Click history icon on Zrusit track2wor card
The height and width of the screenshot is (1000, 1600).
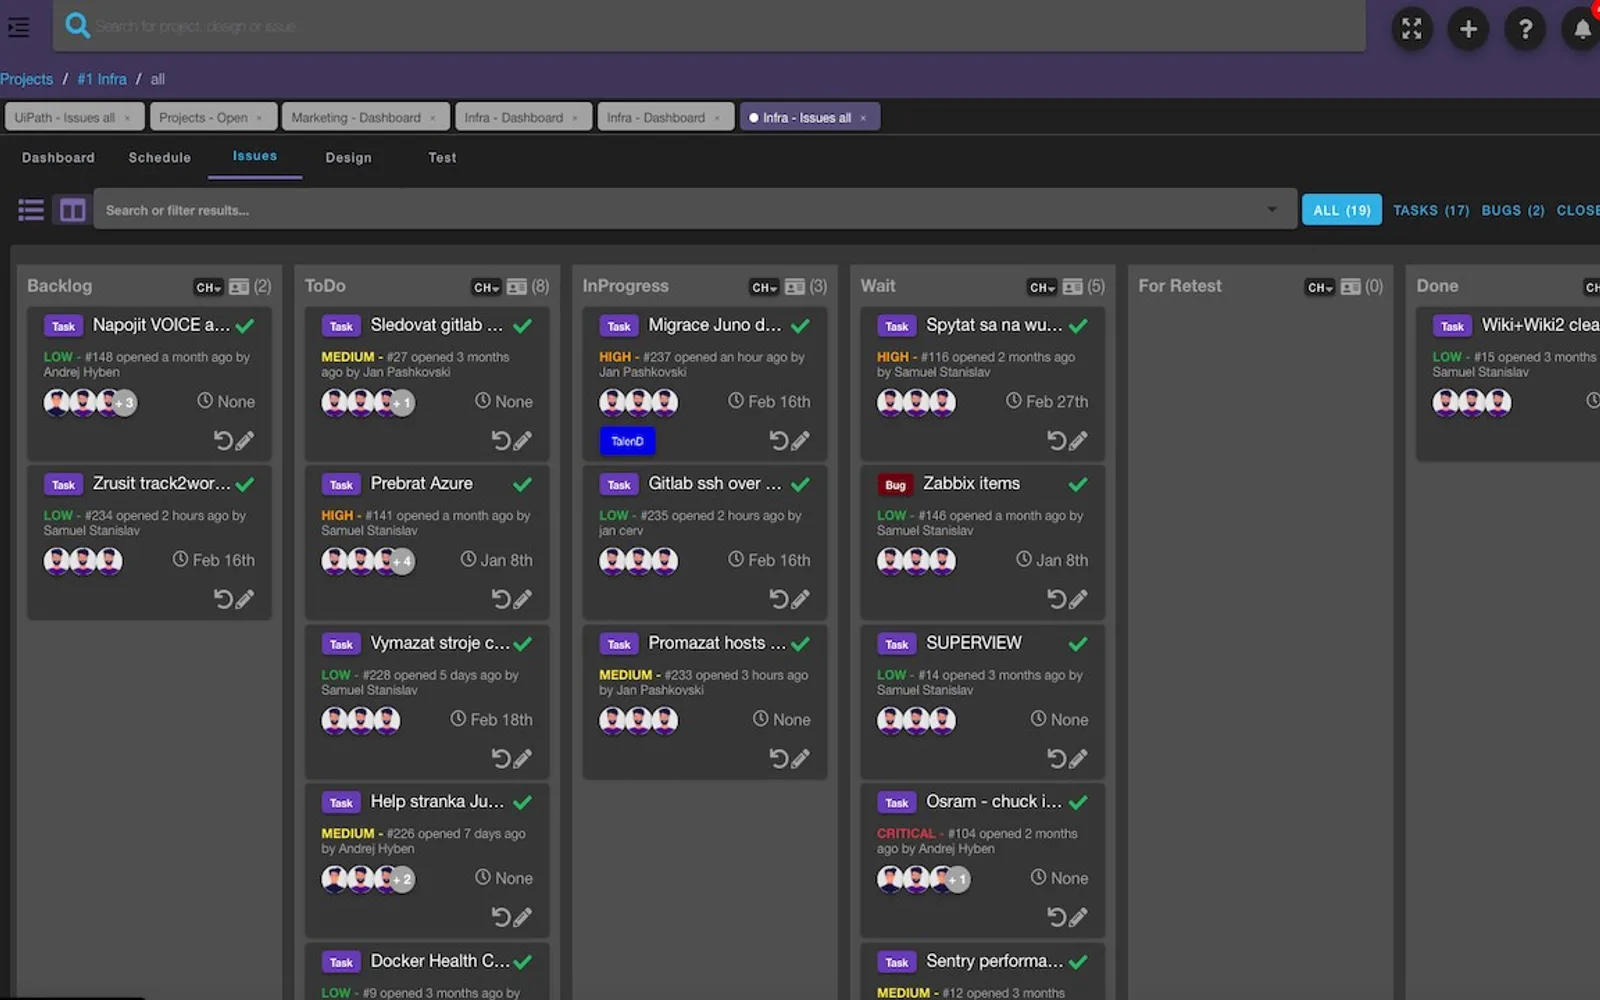click(223, 599)
